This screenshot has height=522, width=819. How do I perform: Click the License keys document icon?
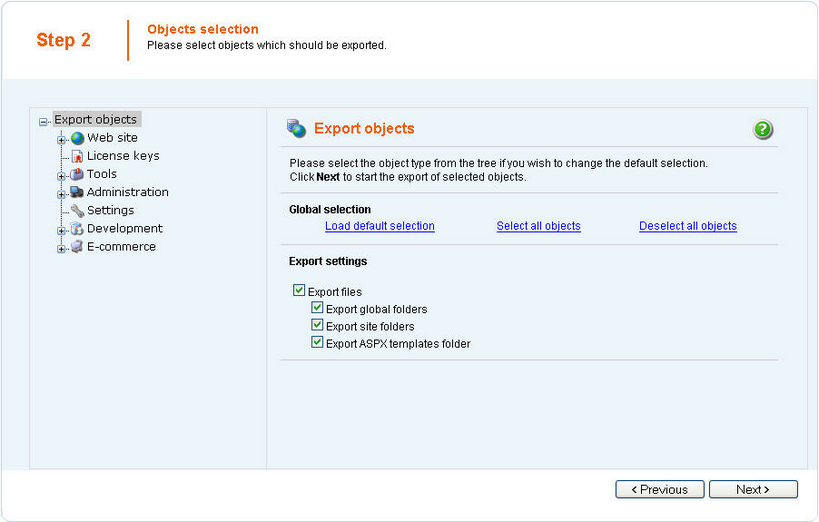[77, 156]
